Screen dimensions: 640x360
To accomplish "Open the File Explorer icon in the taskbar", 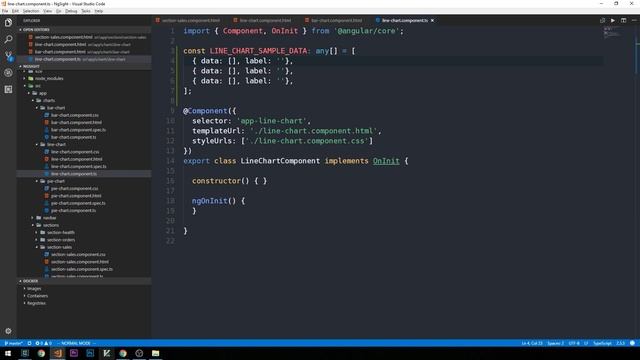I will [156, 353].
